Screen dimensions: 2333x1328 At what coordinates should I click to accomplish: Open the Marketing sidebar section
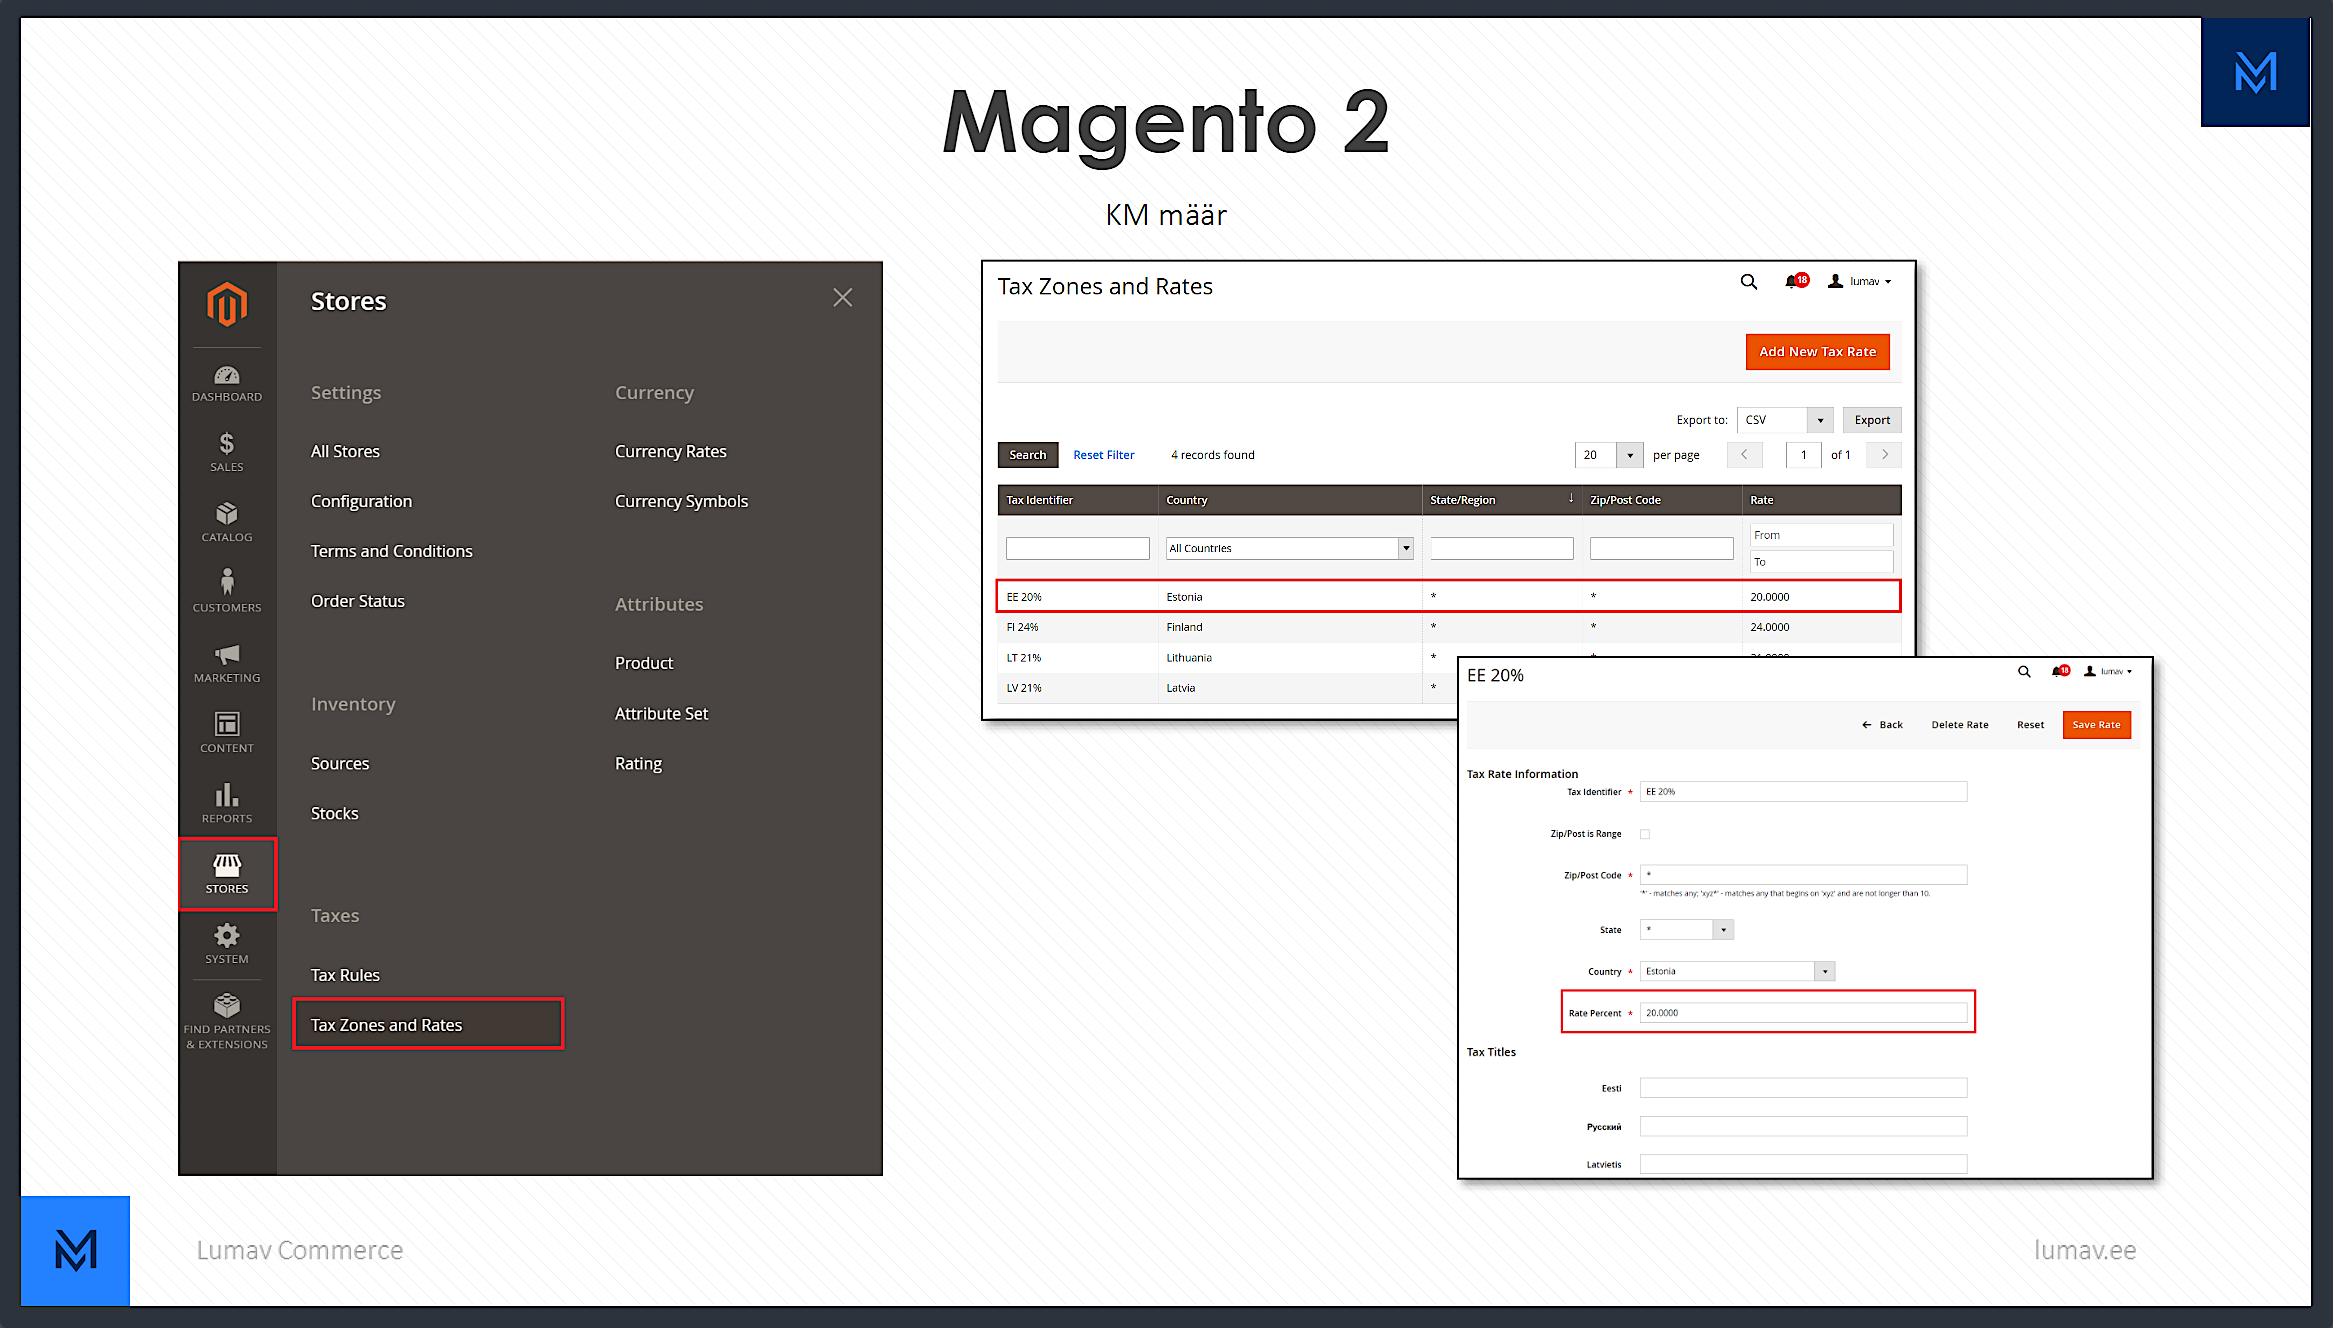tap(227, 663)
